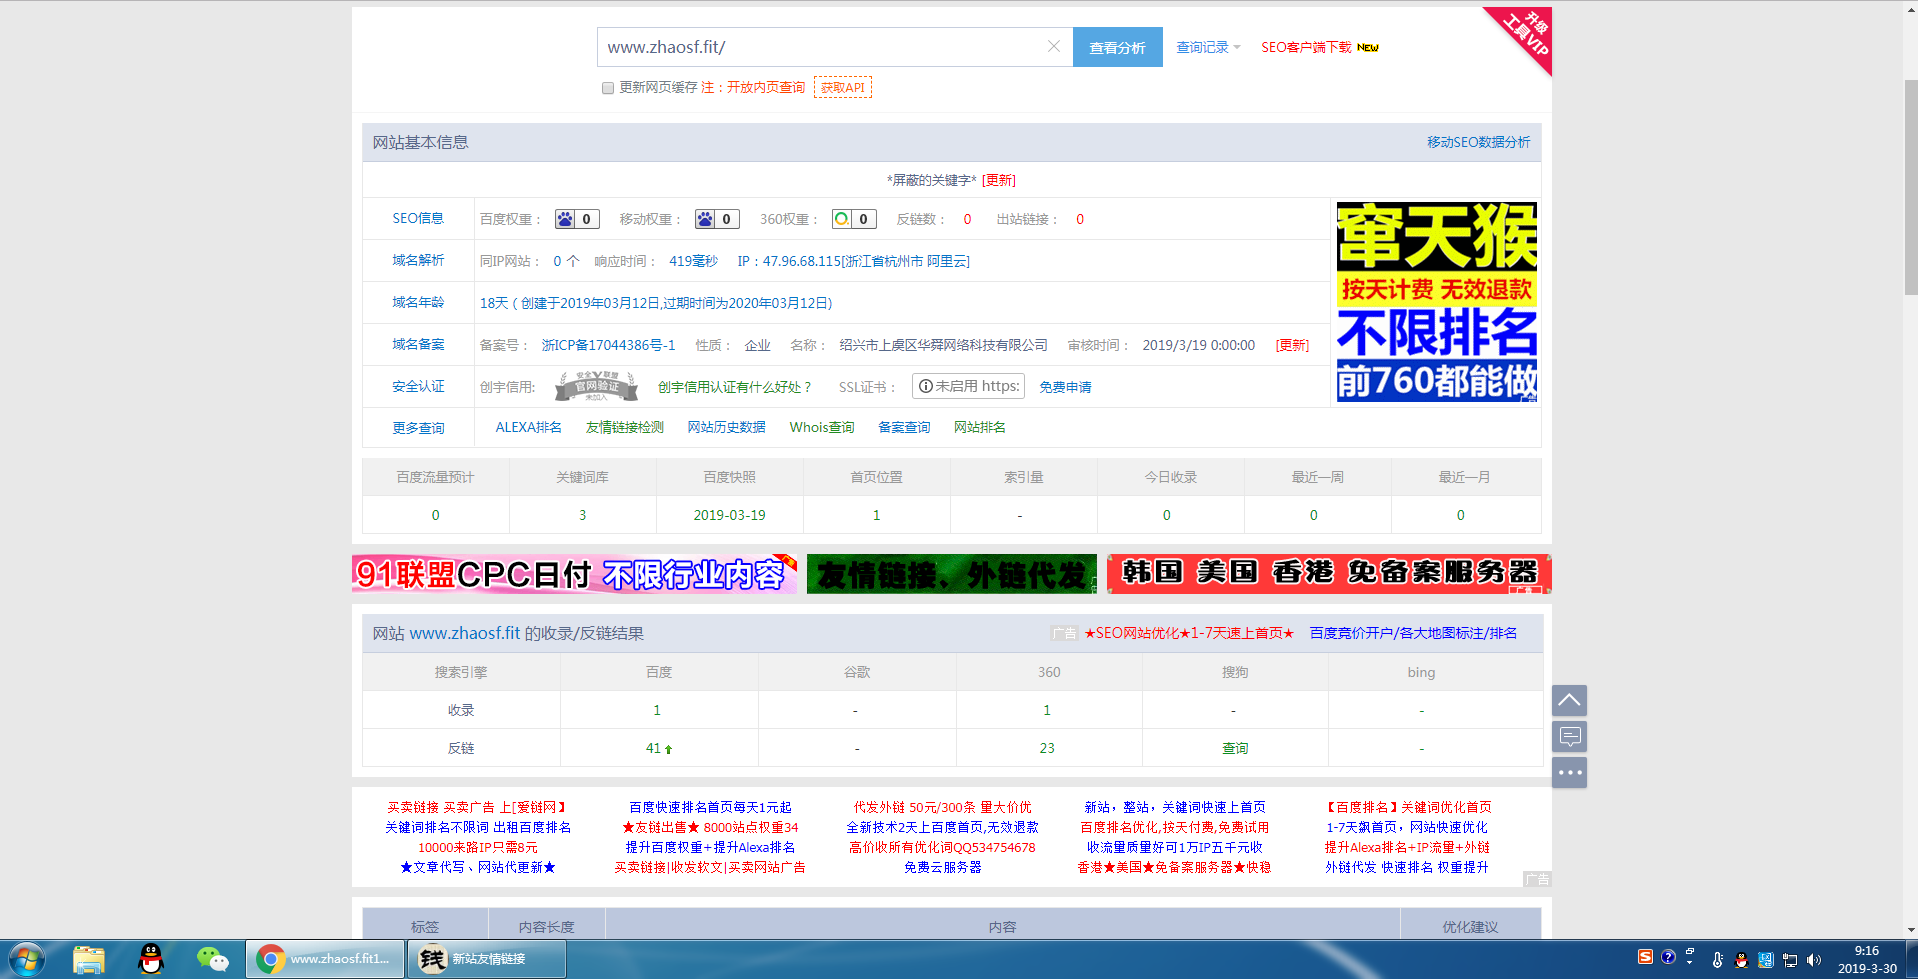
Task: Click the 360 weight badge icon
Action: [x=842, y=219]
